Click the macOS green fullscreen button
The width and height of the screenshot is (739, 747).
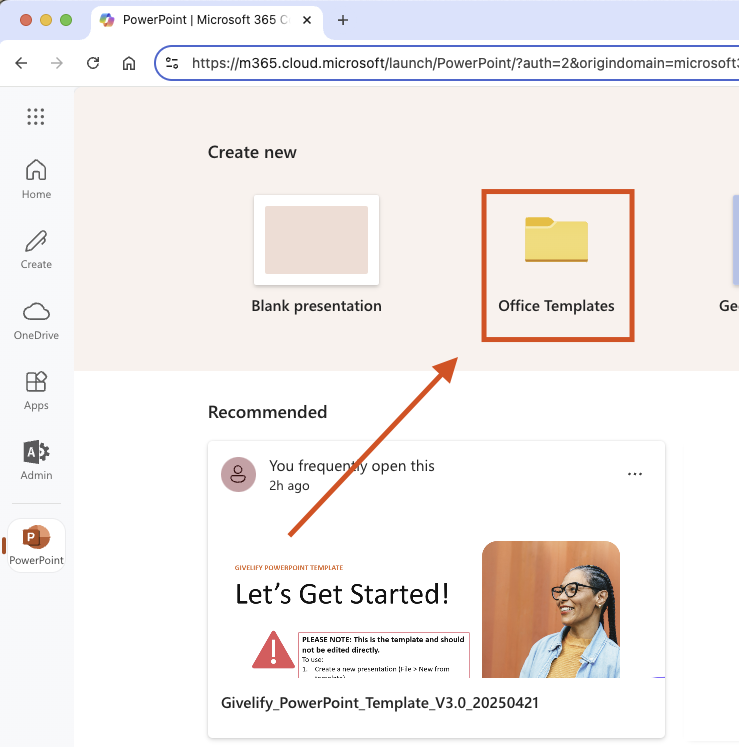click(x=66, y=20)
